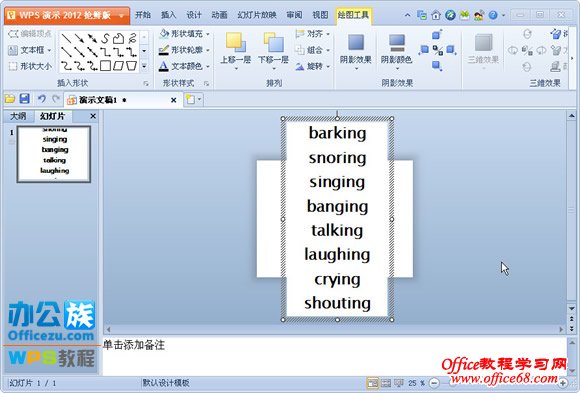The image size is (580, 393).
Task: Select the scribble shape in gallery
Action: click(132, 38)
